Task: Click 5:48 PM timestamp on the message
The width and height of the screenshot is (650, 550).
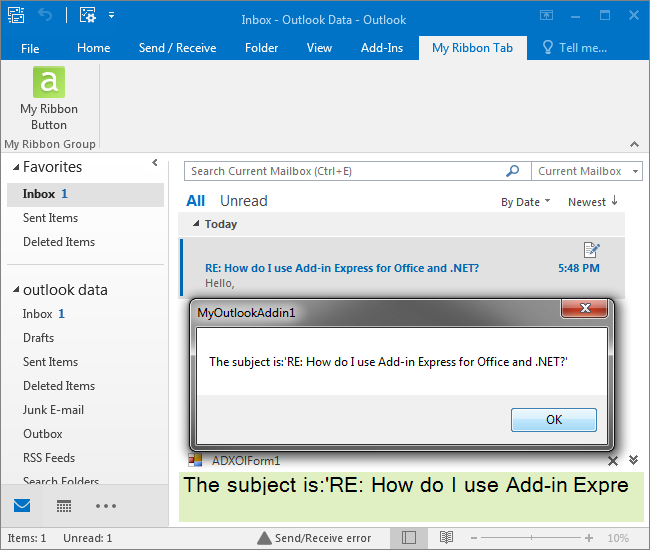Action: tap(579, 268)
